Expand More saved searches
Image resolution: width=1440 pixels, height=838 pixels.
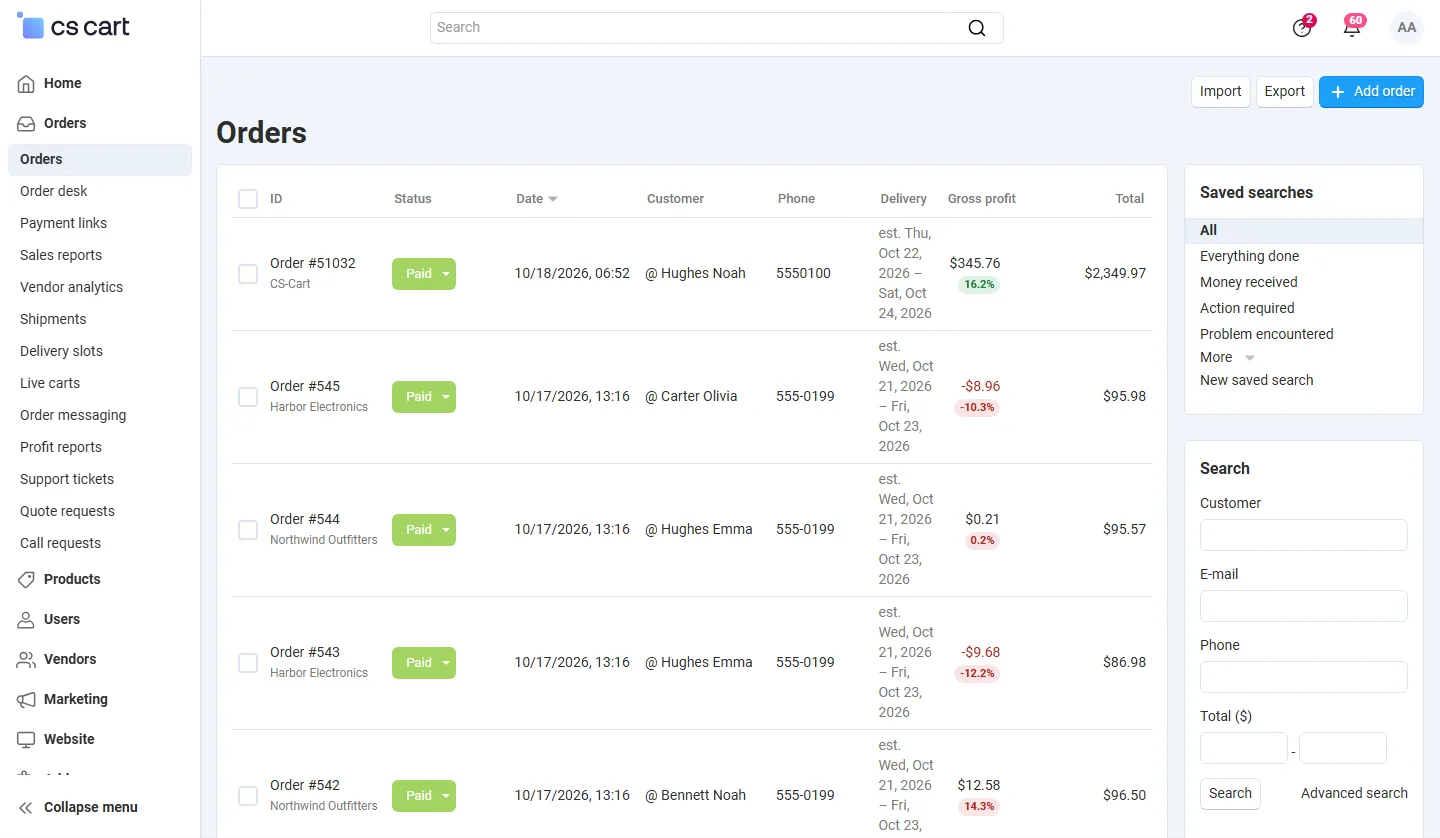(1227, 357)
